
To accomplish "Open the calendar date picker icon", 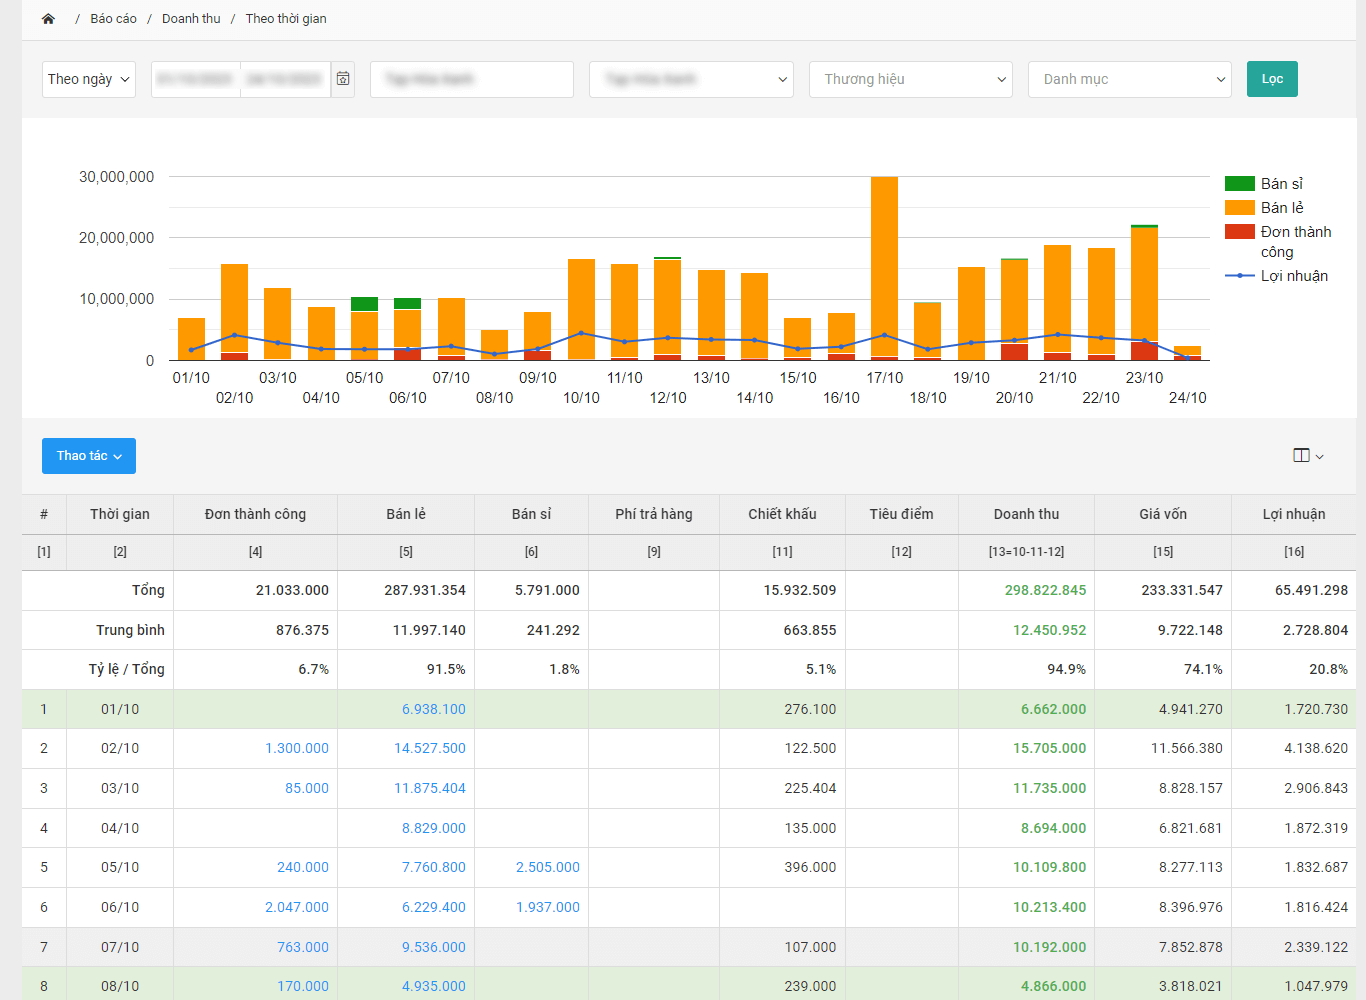I will tap(343, 79).
